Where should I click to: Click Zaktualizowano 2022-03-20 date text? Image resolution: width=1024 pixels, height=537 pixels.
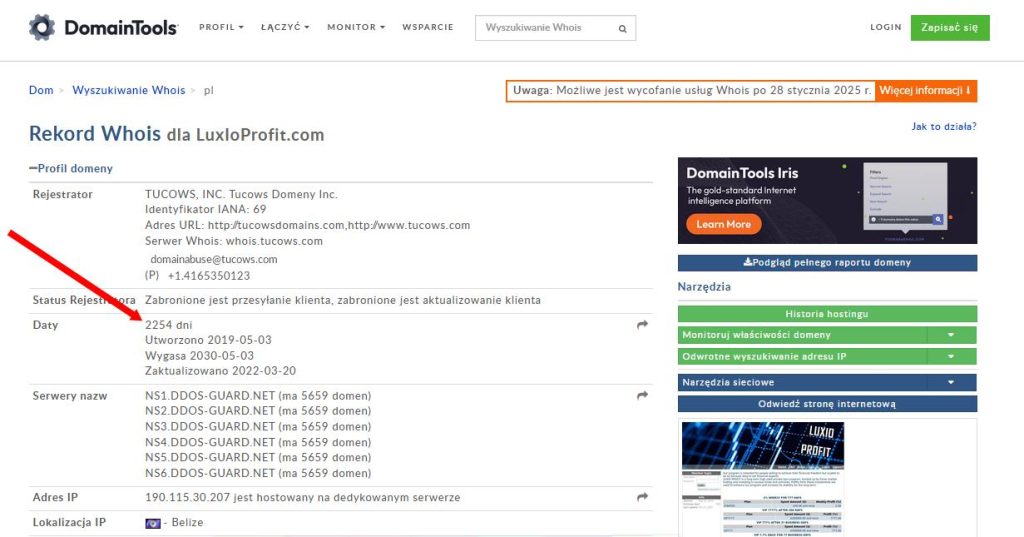tap(220, 371)
